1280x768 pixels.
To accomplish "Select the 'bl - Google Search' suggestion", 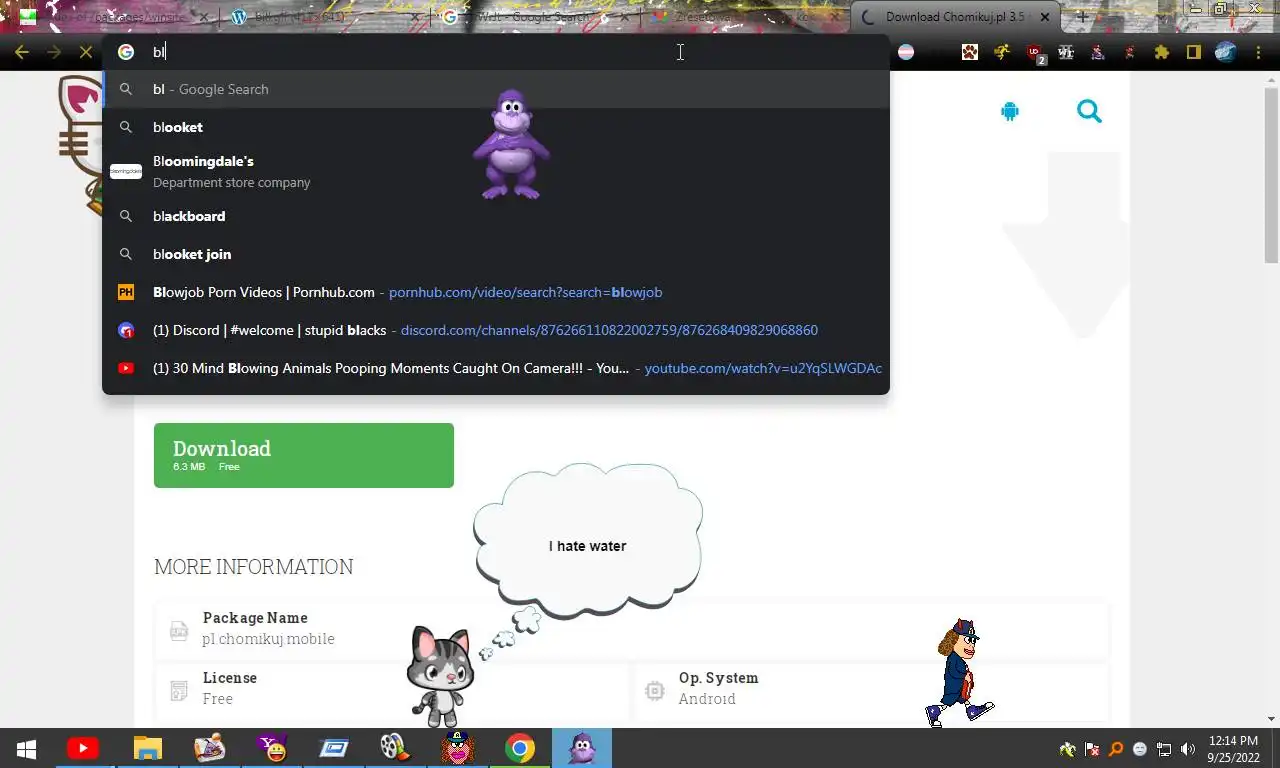I will coord(496,89).
